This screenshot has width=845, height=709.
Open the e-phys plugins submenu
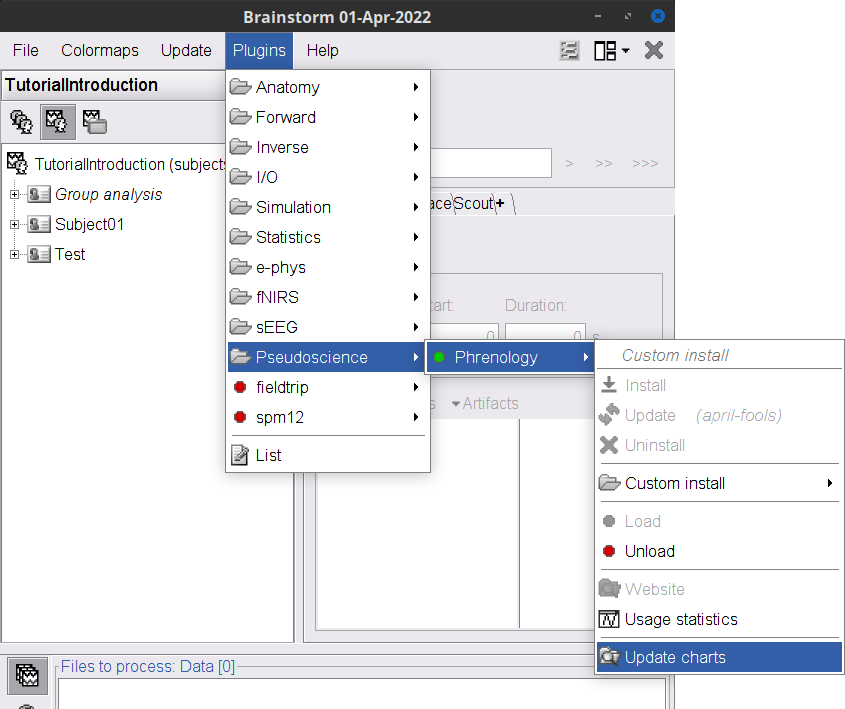coord(328,267)
